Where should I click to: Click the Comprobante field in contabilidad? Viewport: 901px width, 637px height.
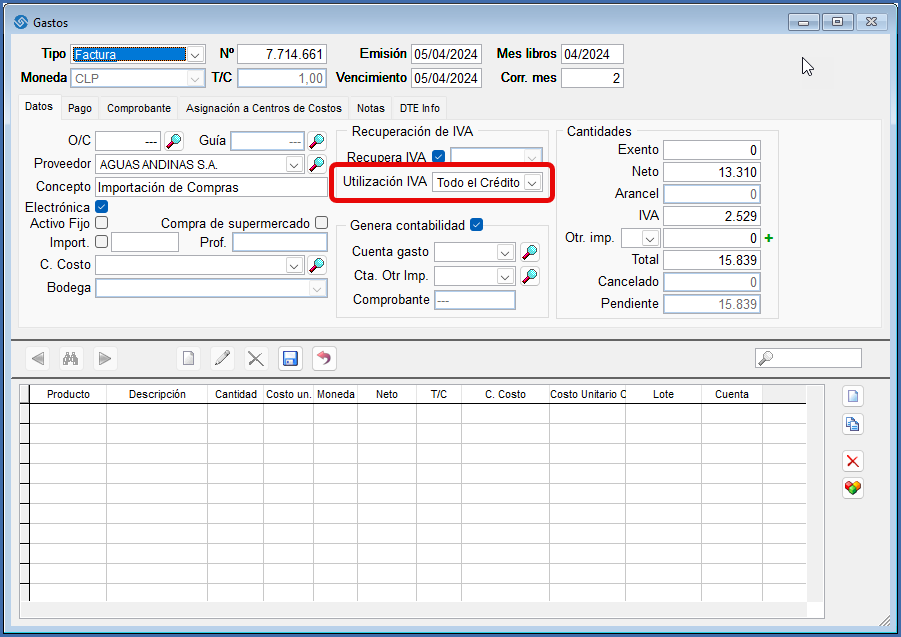tap(475, 300)
